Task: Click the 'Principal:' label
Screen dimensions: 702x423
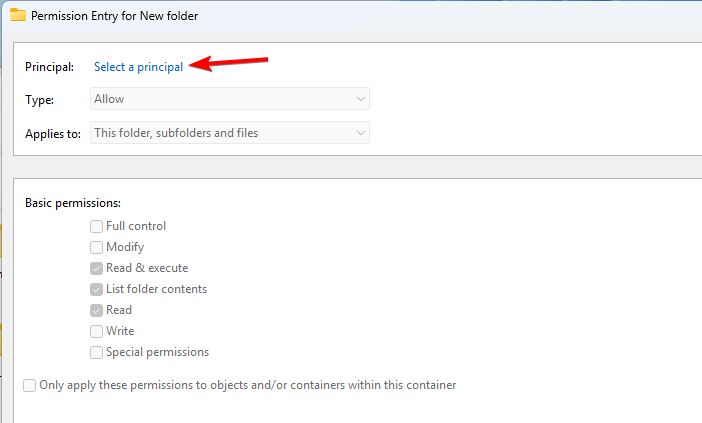Action: click(50, 67)
